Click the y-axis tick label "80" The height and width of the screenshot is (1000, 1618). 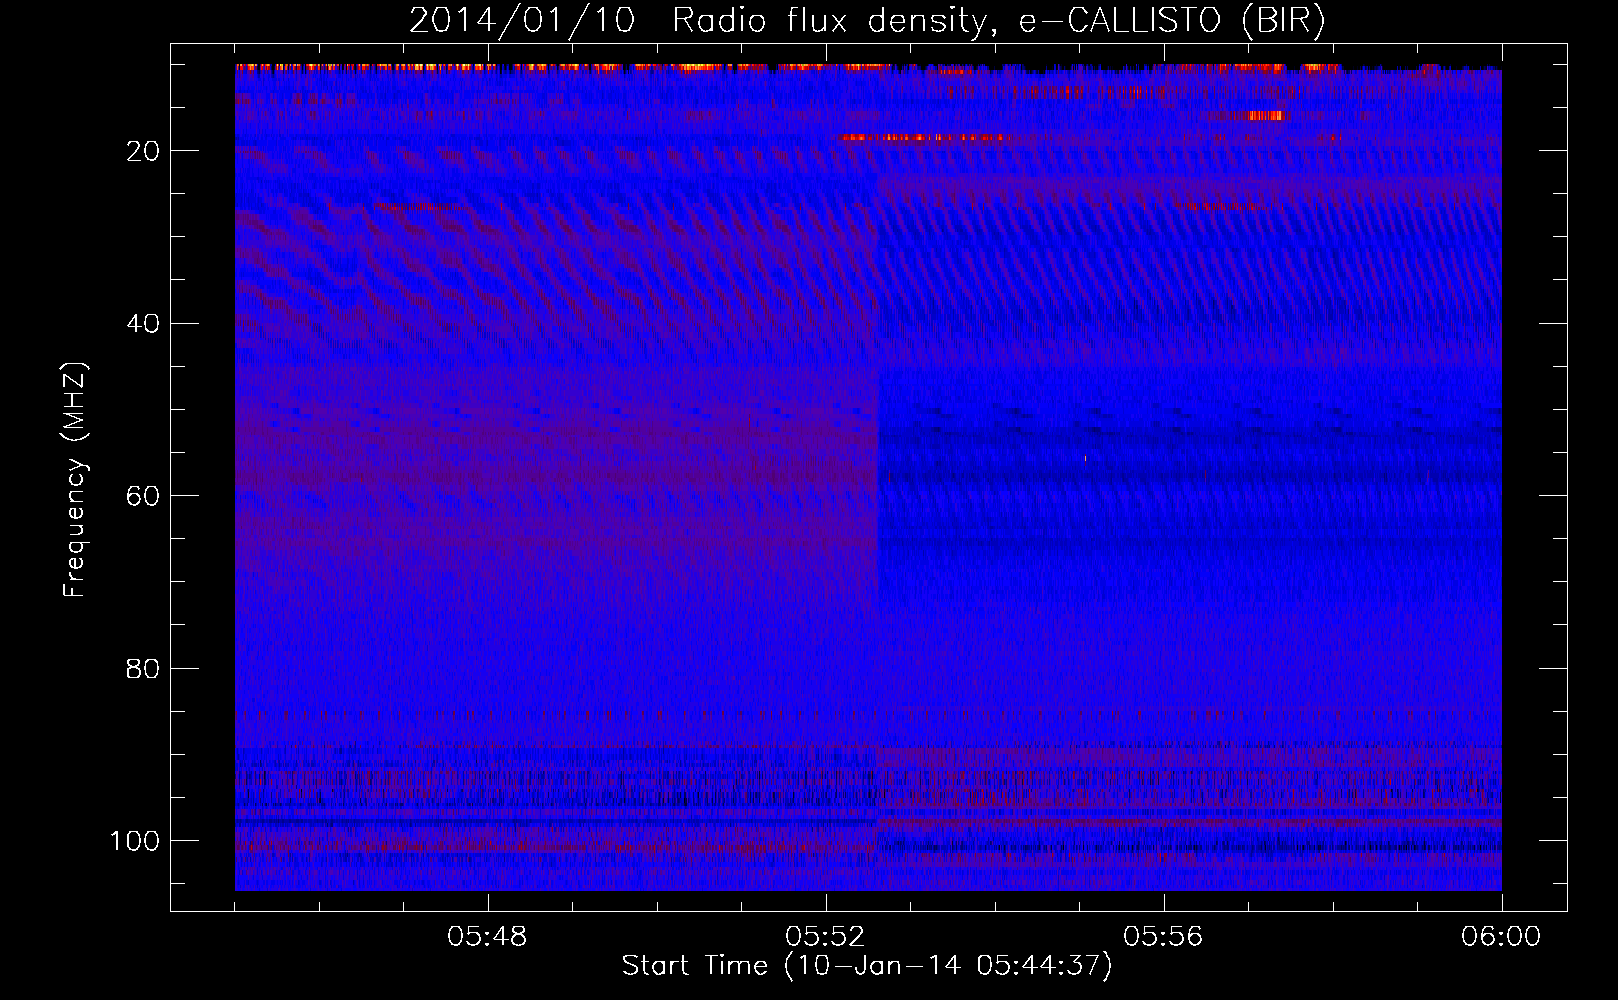tap(143, 669)
